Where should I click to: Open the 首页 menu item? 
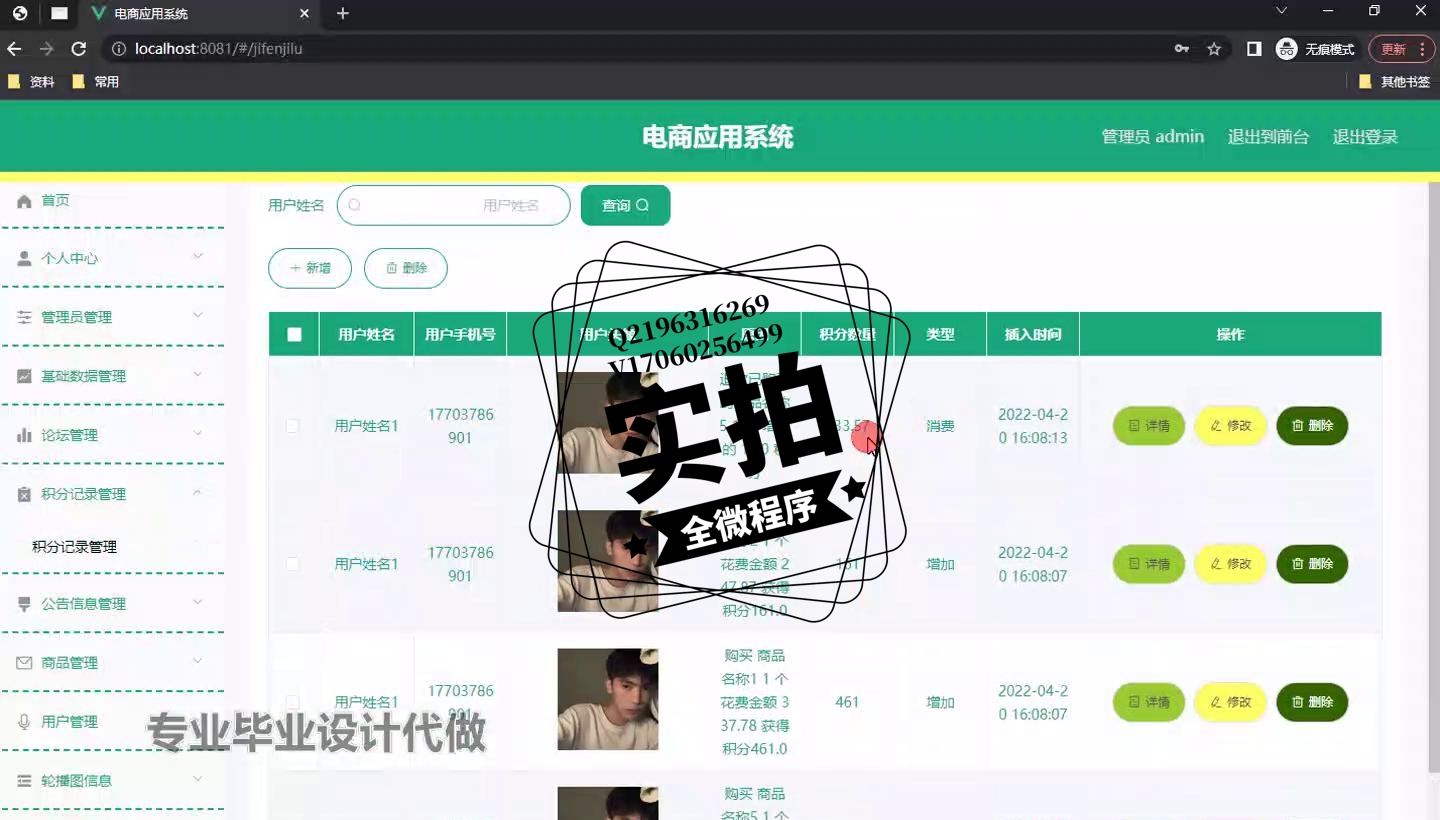[x=112, y=201]
